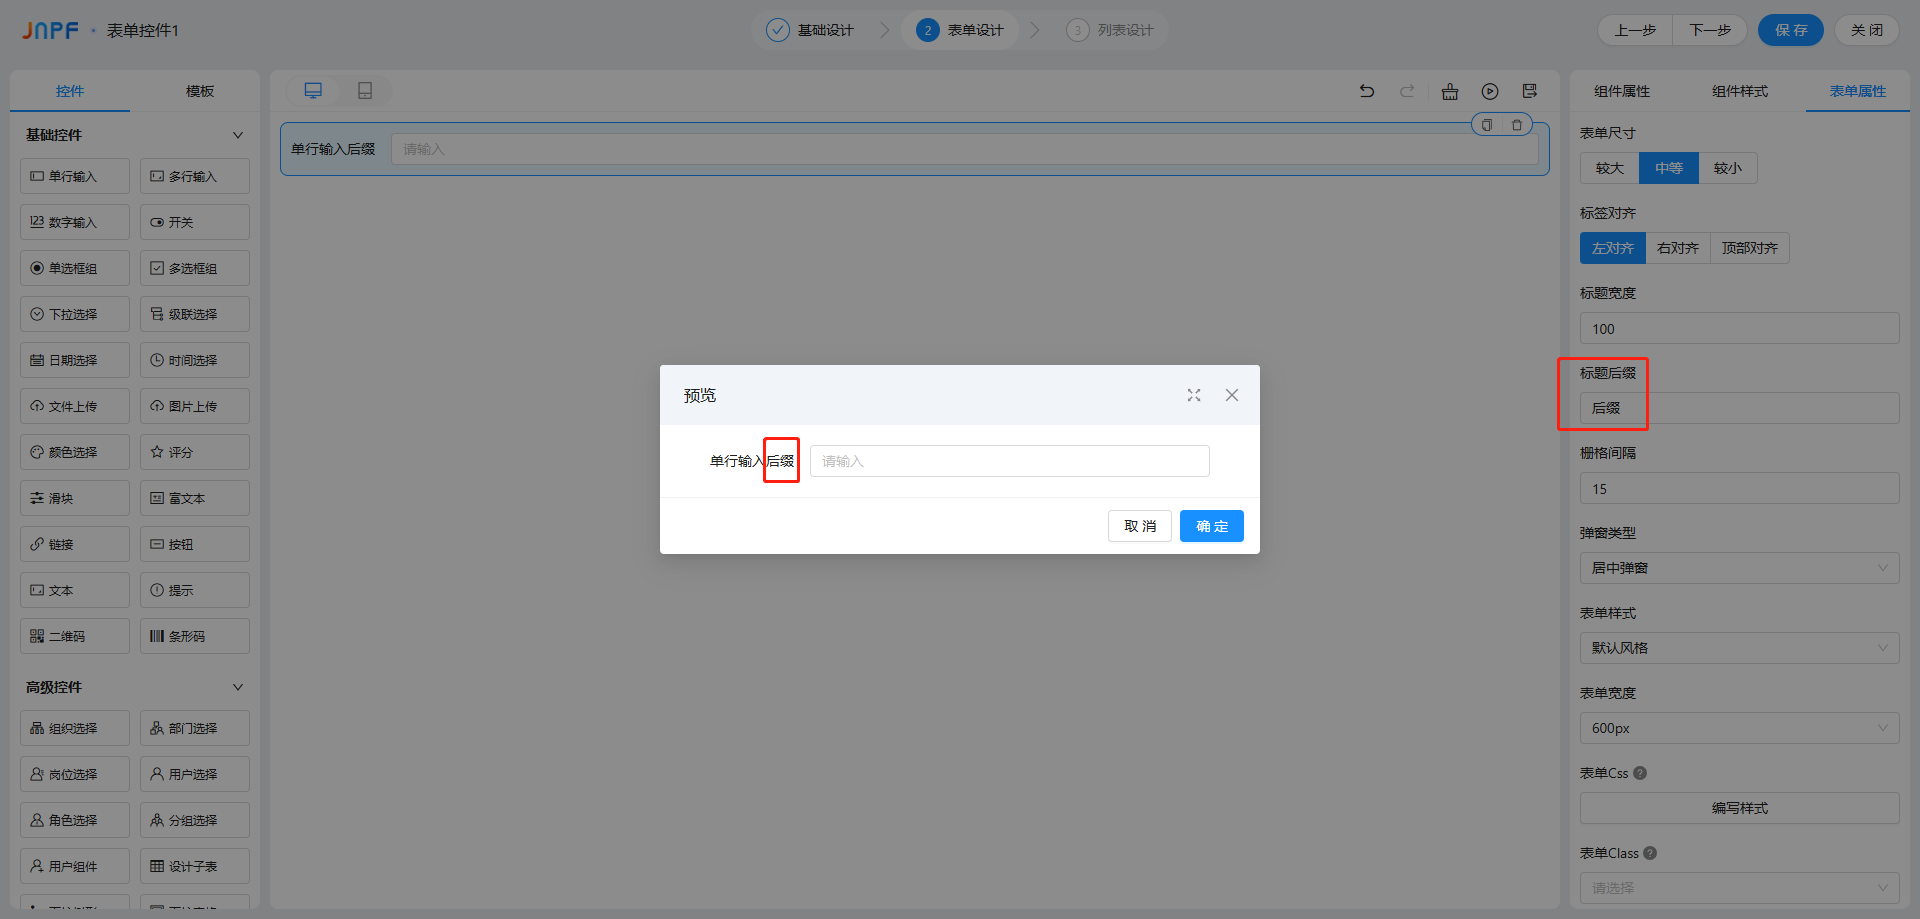Open the 组件样式 tab
The image size is (1920, 919).
click(x=1740, y=91)
